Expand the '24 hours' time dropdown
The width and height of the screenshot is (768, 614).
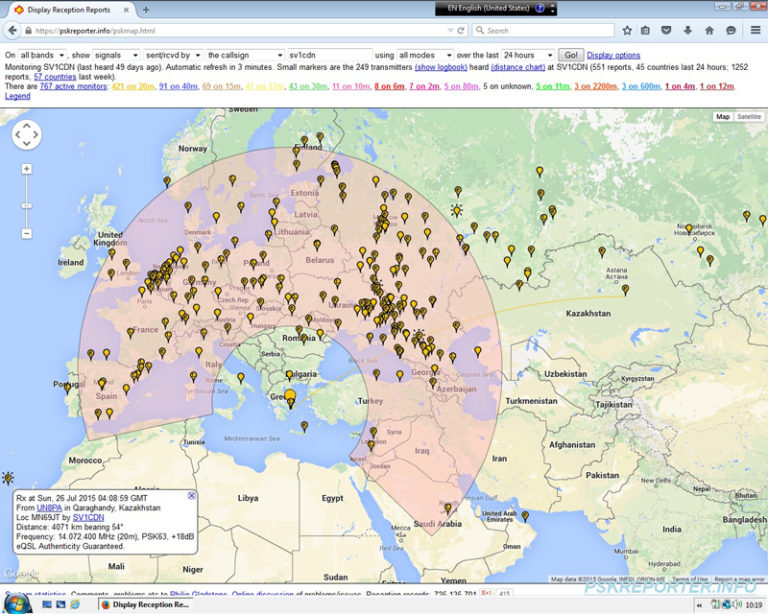[528, 55]
